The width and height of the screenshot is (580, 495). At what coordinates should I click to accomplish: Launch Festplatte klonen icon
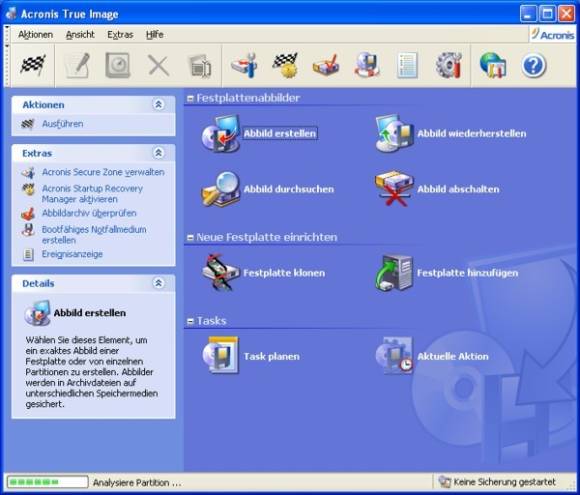(x=221, y=273)
